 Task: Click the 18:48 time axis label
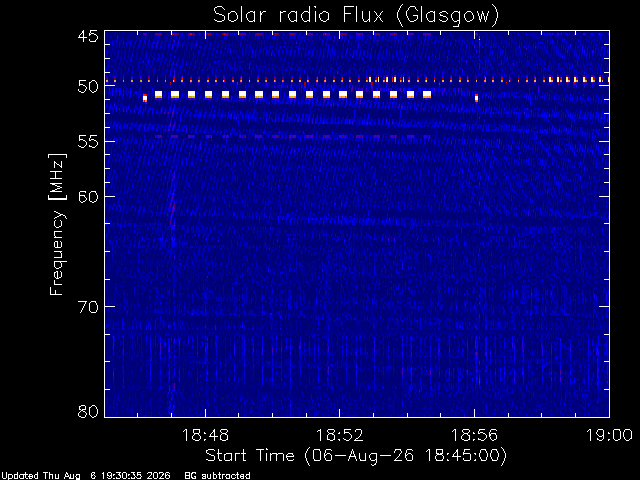pos(205,435)
